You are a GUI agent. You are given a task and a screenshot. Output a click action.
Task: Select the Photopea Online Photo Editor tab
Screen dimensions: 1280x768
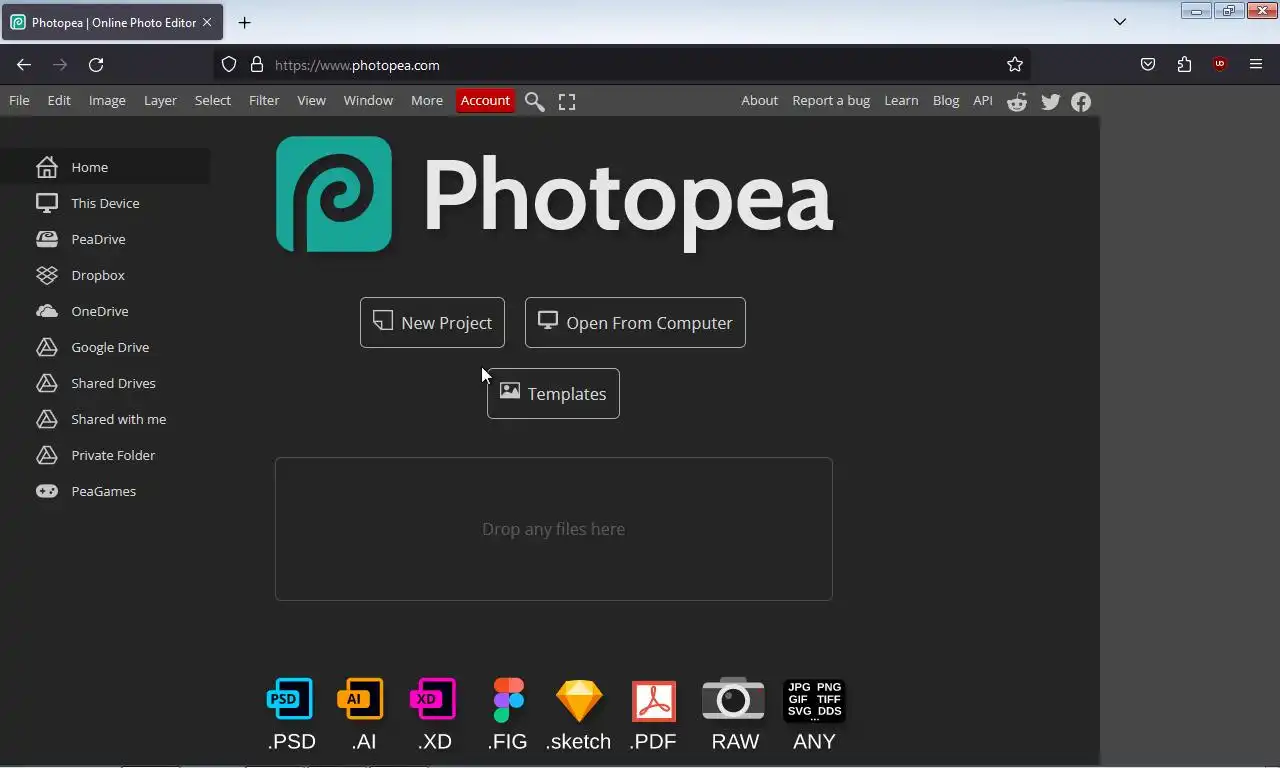pyautogui.click(x=112, y=22)
